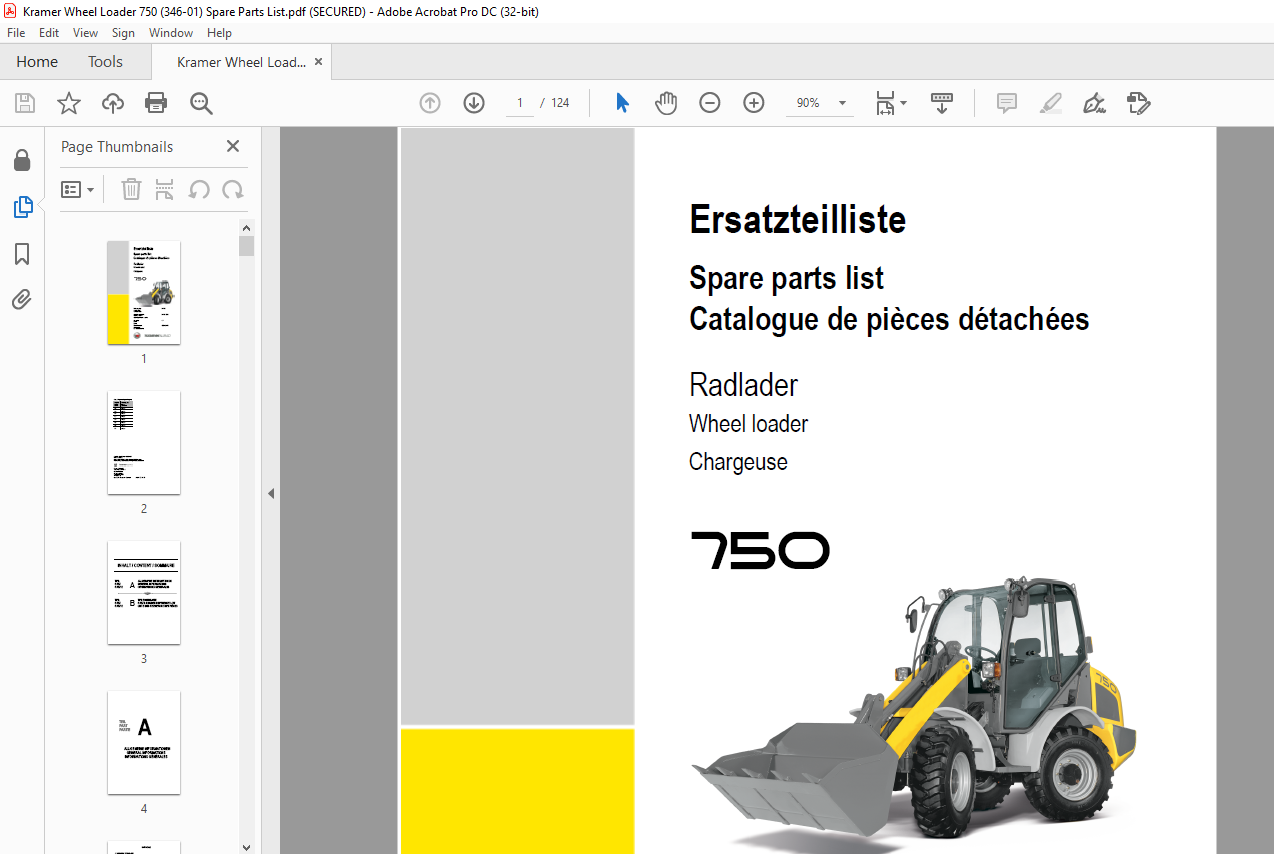
Task: Zoom out with the minus icon
Action: pyautogui.click(x=710, y=103)
